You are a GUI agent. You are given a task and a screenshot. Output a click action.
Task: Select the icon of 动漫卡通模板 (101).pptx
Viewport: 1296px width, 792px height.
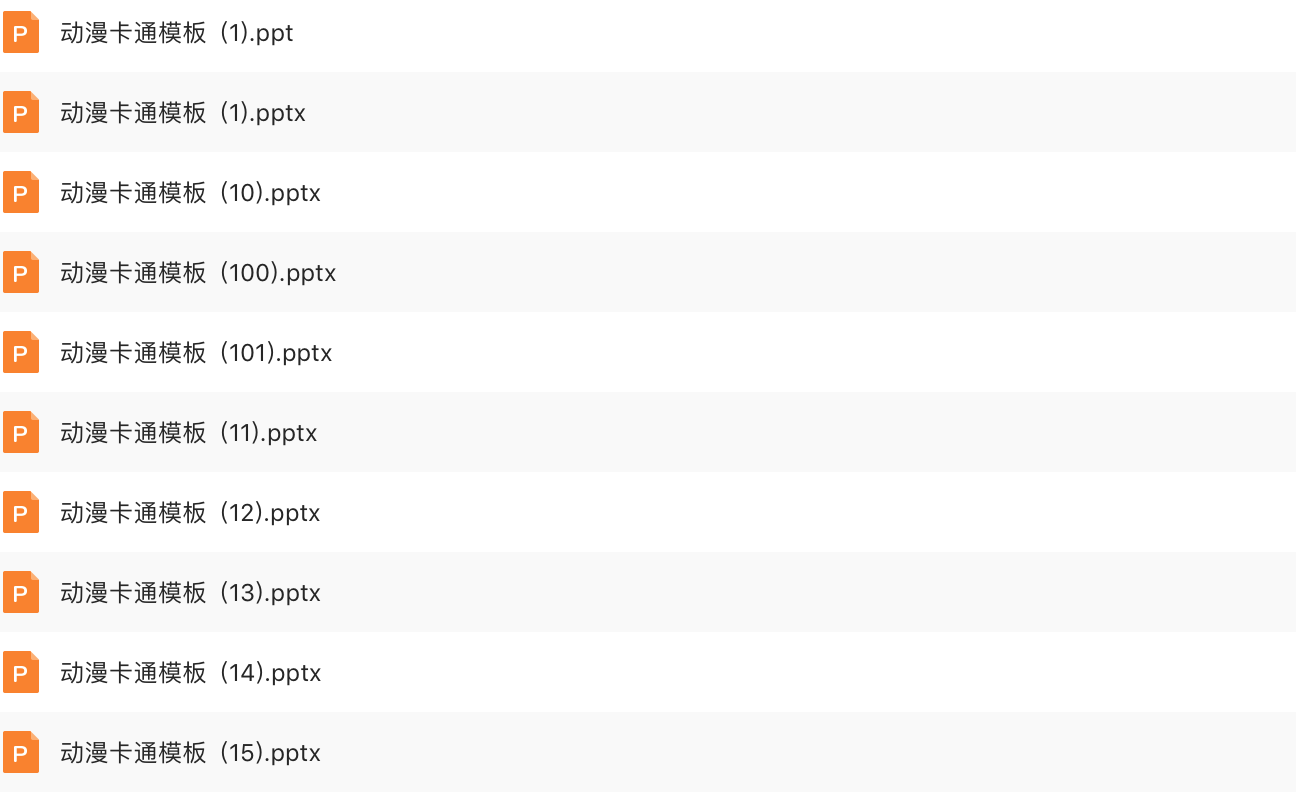tap(21, 352)
